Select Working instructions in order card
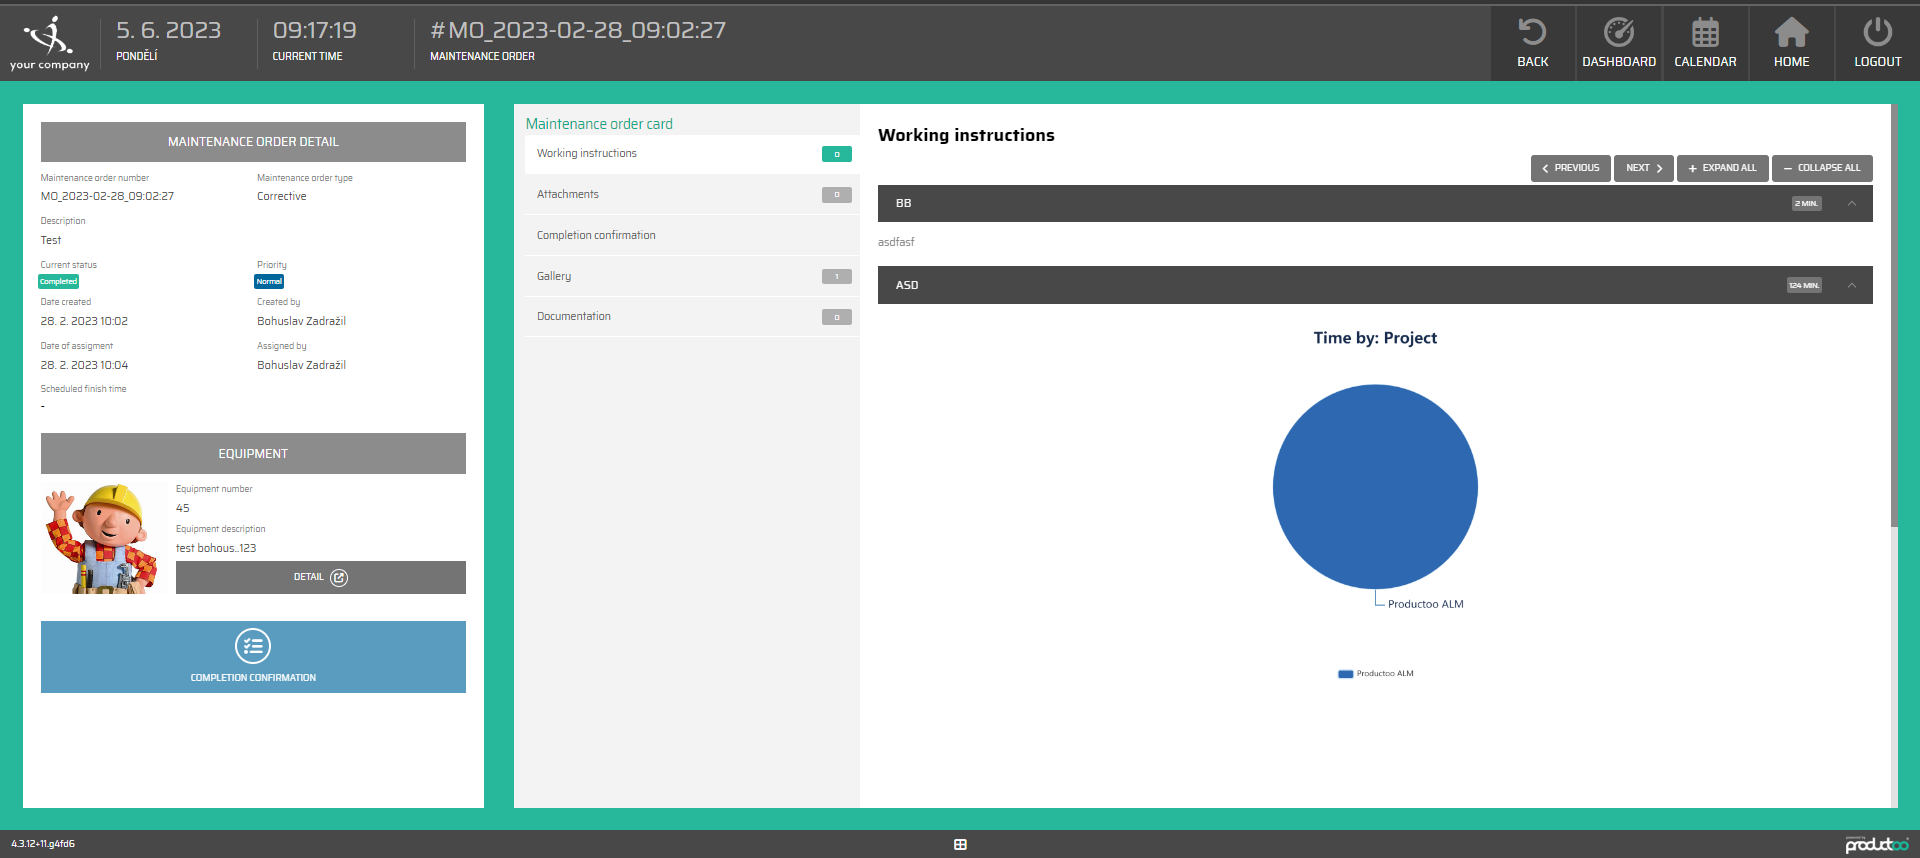This screenshot has height=858, width=1920. tap(587, 154)
